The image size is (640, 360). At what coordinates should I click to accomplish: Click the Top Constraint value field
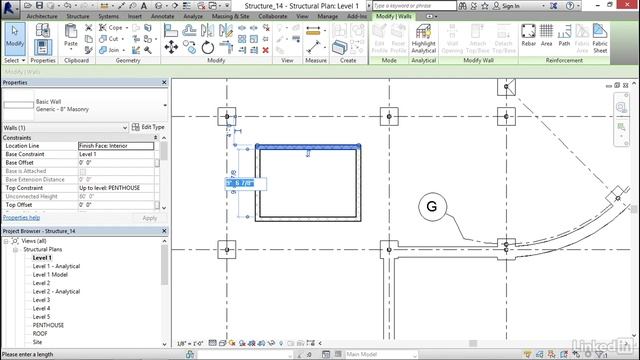[x=116, y=188]
